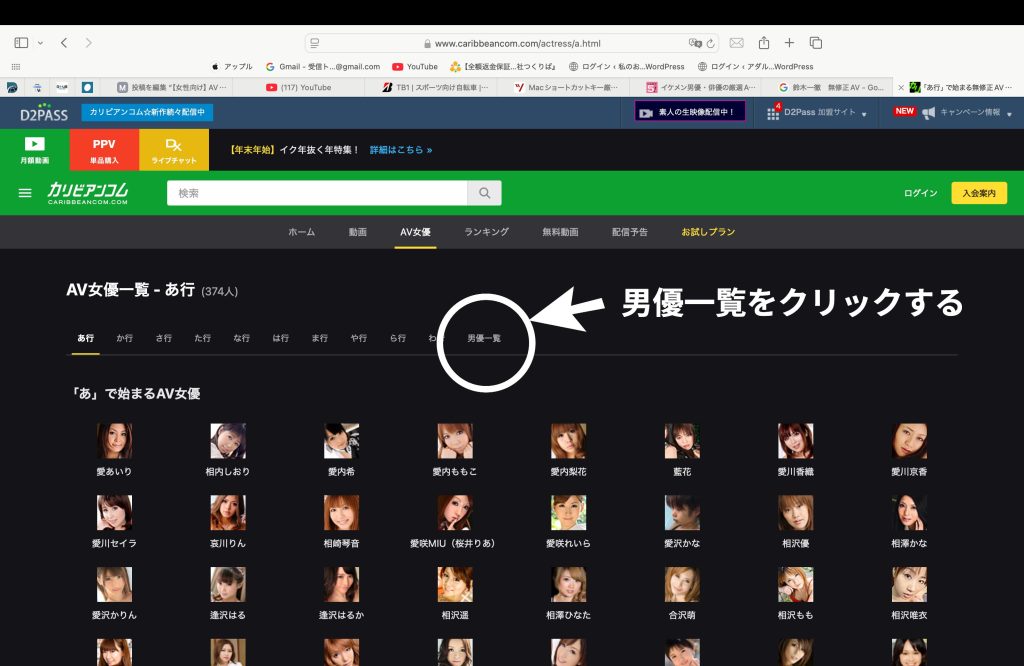This screenshot has height=666, width=1024.
Task: Open a new tab with the plus icon
Action: (790, 43)
